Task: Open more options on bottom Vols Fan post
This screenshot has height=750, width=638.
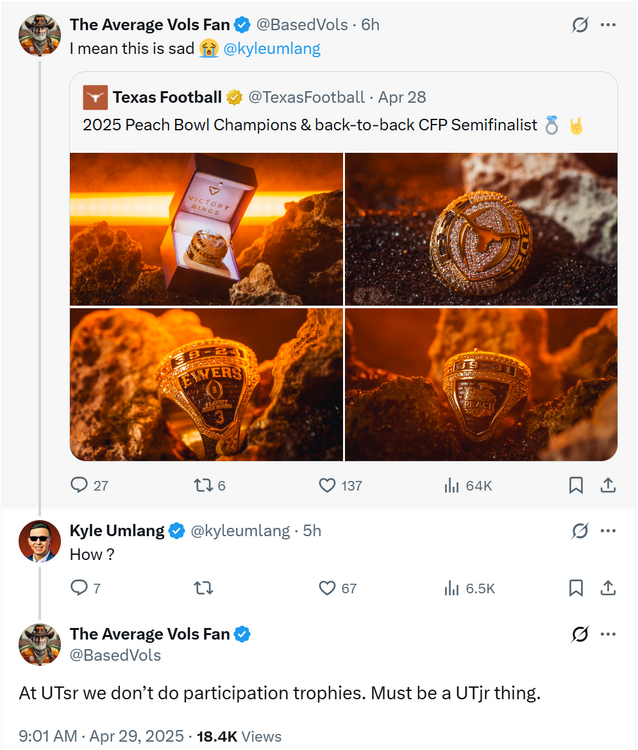Action: [608, 634]
